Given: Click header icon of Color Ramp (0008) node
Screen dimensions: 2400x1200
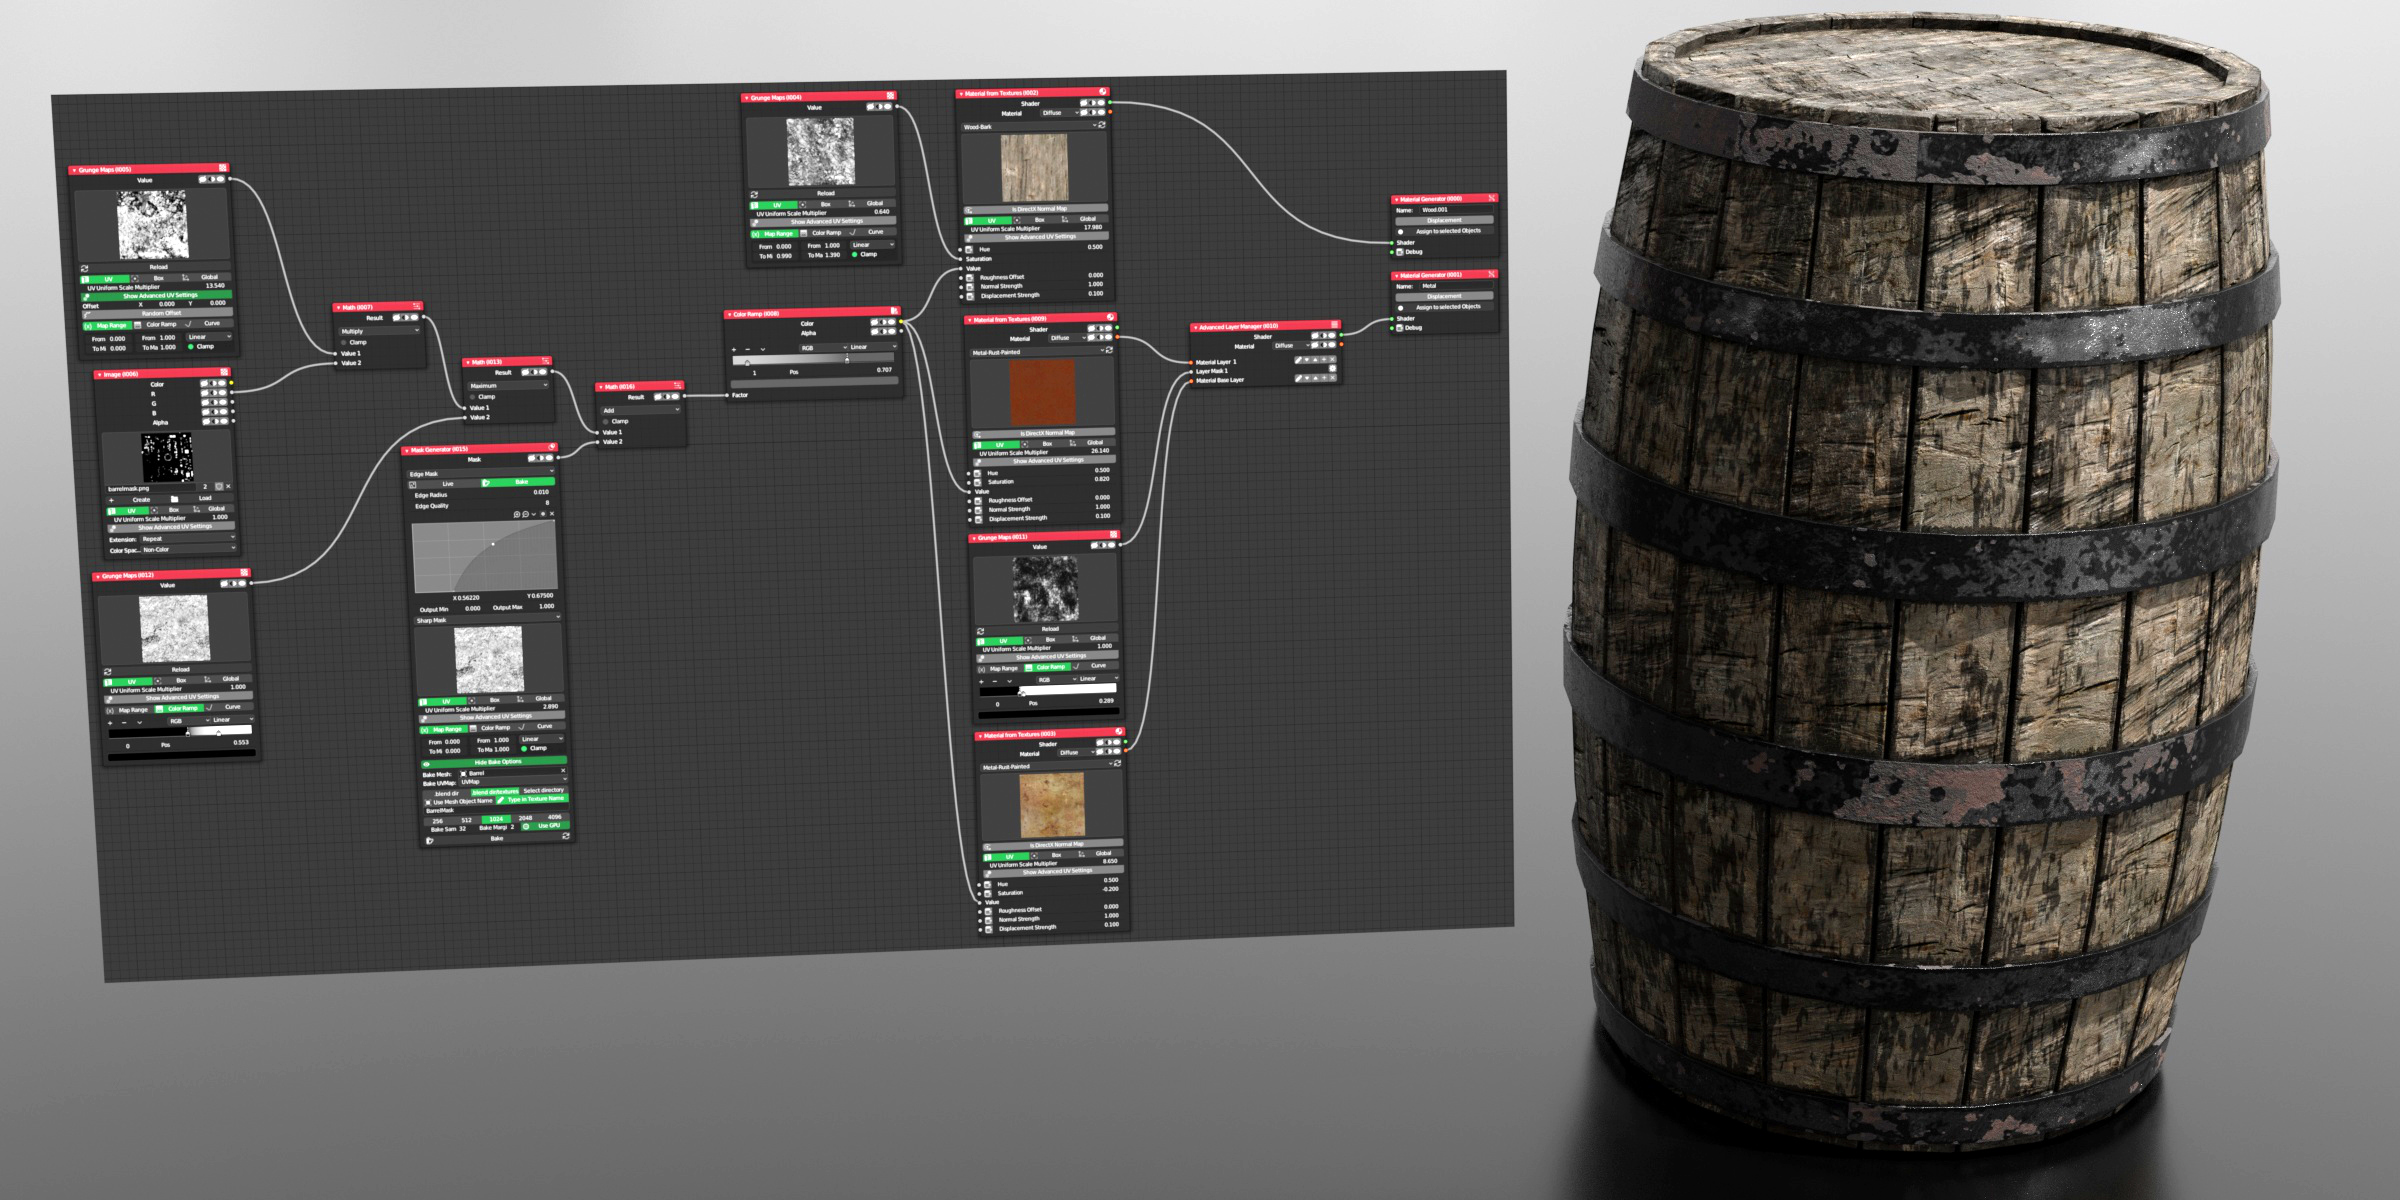Looking at the screenshot, I should (894, 311).
